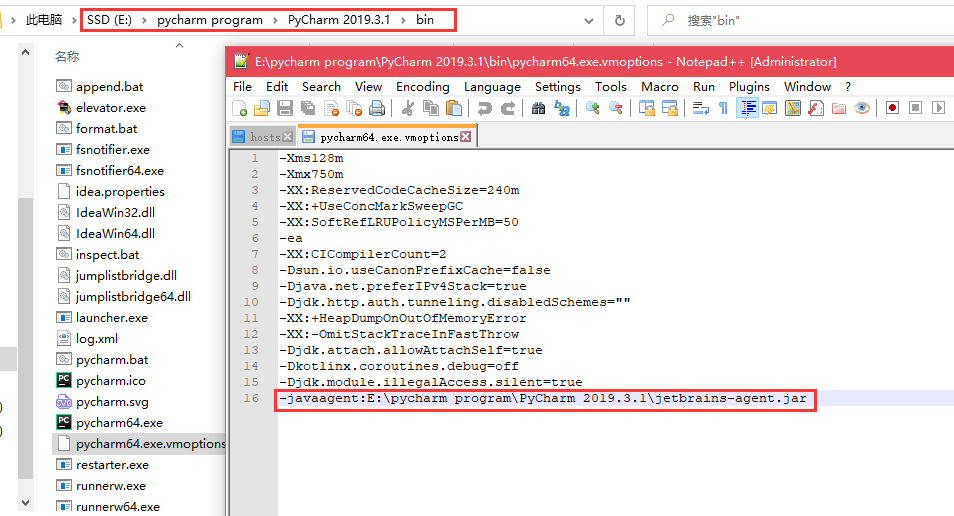Click the Playback macro icon
Viewport: 954px width, 516px height.
tap(938, 108)
